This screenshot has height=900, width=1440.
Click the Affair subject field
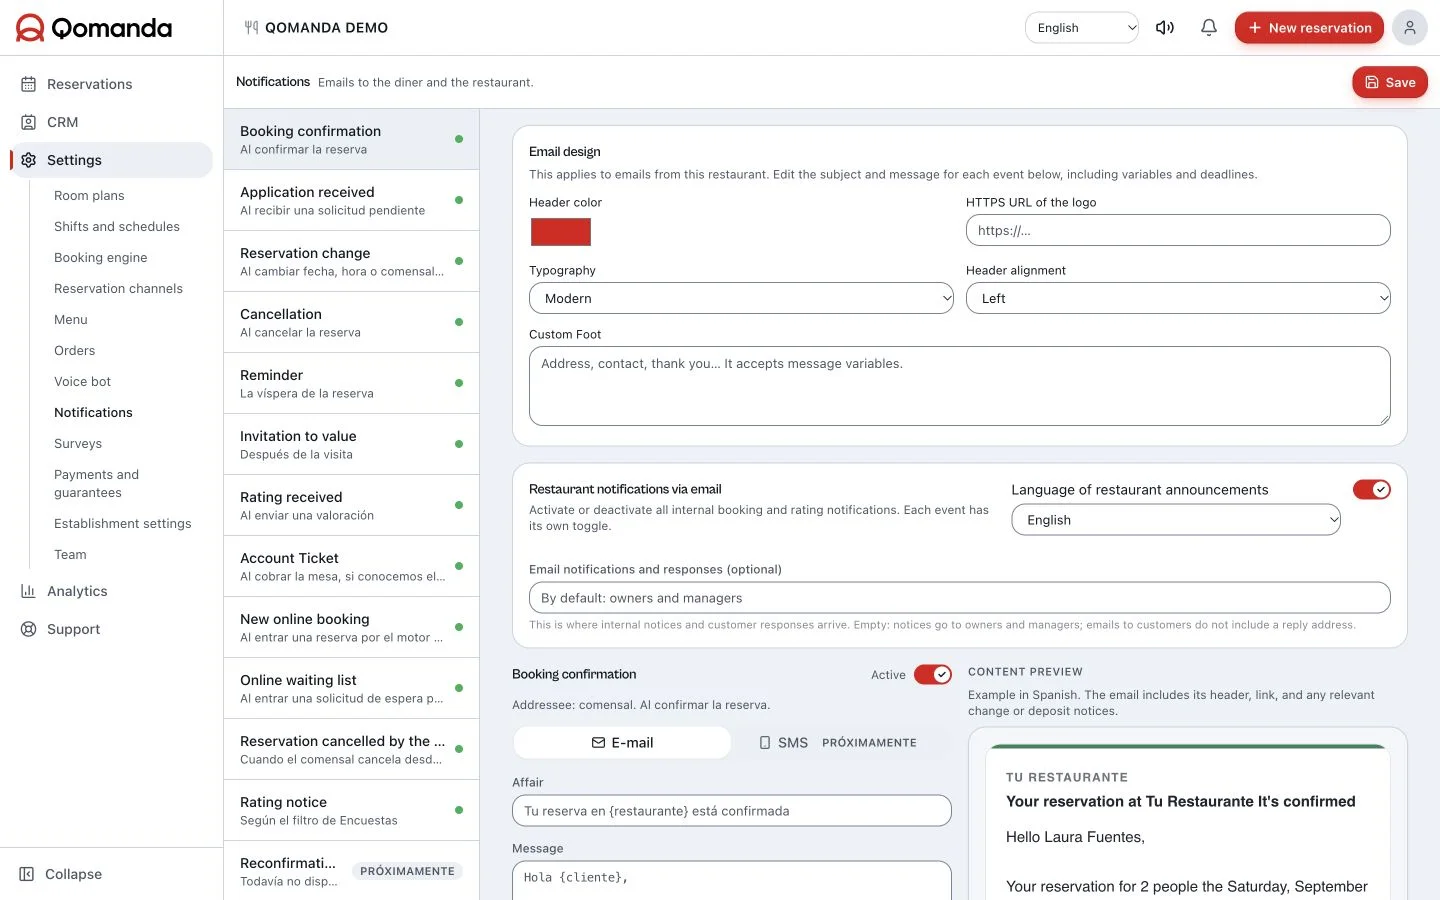[x=732, y=811]
